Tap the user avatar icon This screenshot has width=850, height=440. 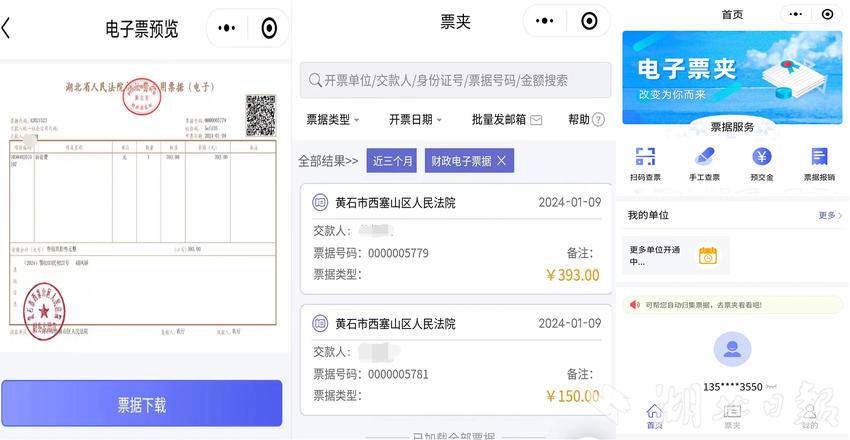[x=732, y=349]
